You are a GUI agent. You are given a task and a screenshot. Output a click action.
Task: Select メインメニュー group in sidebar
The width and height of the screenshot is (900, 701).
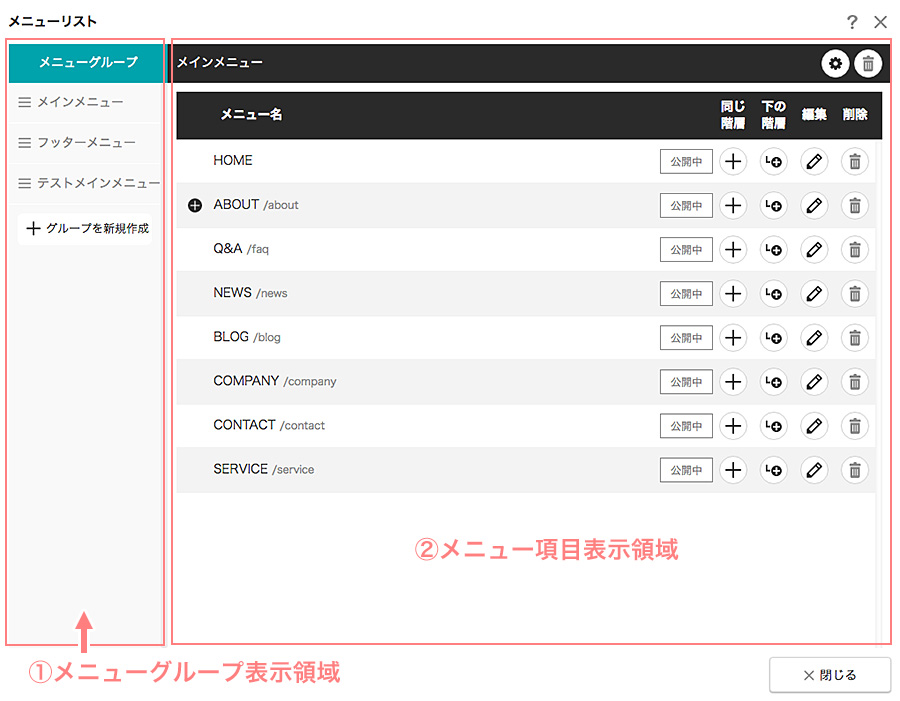[86, 102]
